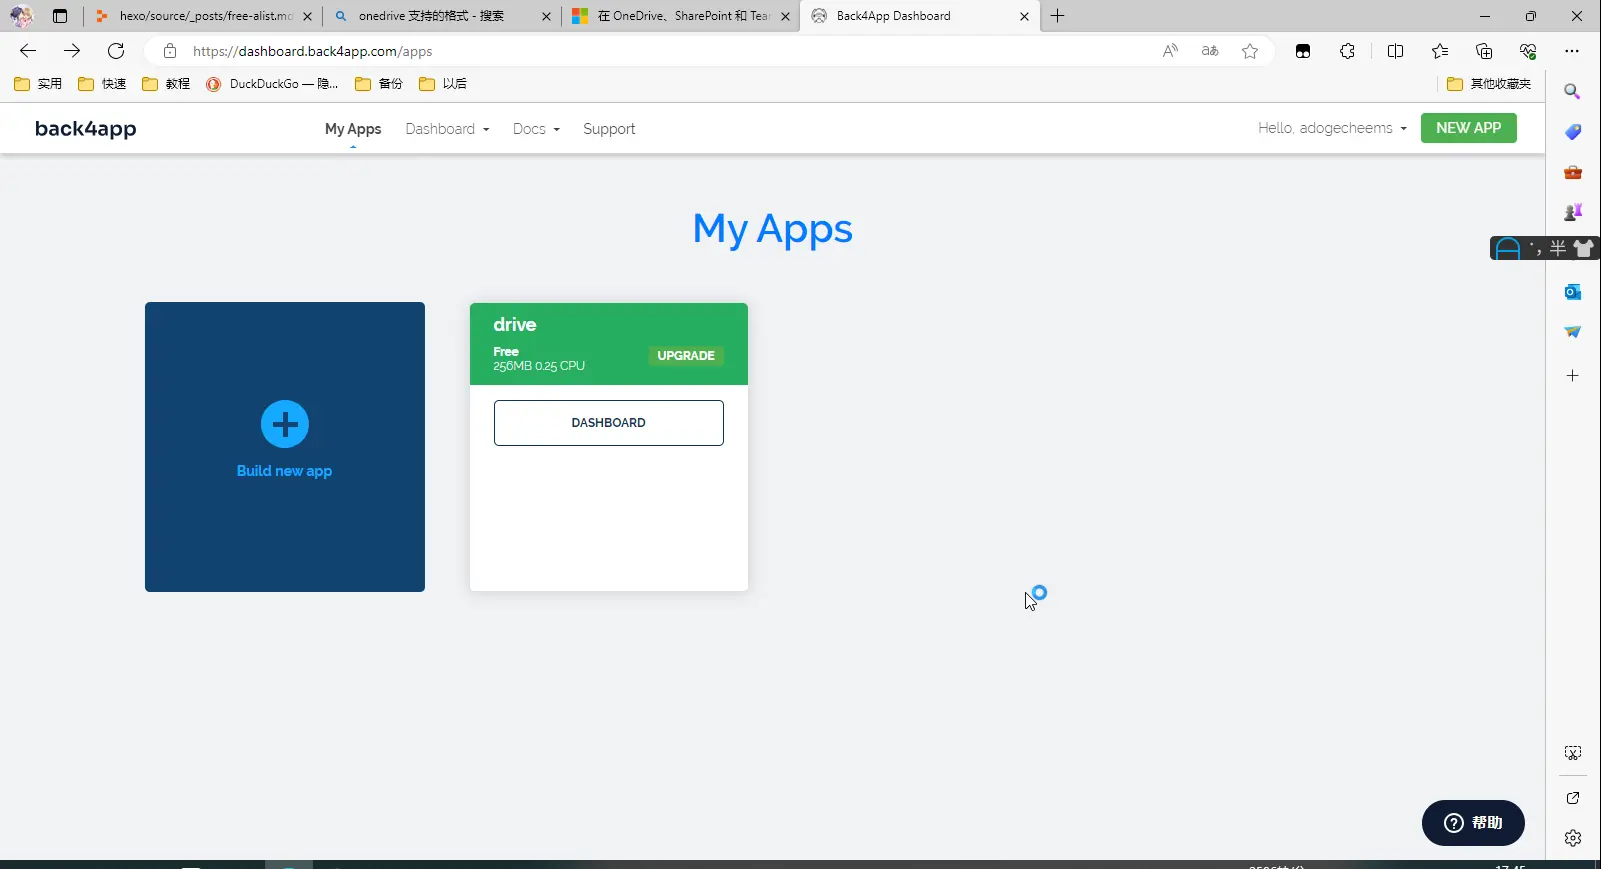This screenshot has height=869, width=1601.
Task: Click the drive app title
Action: point(515,324)
